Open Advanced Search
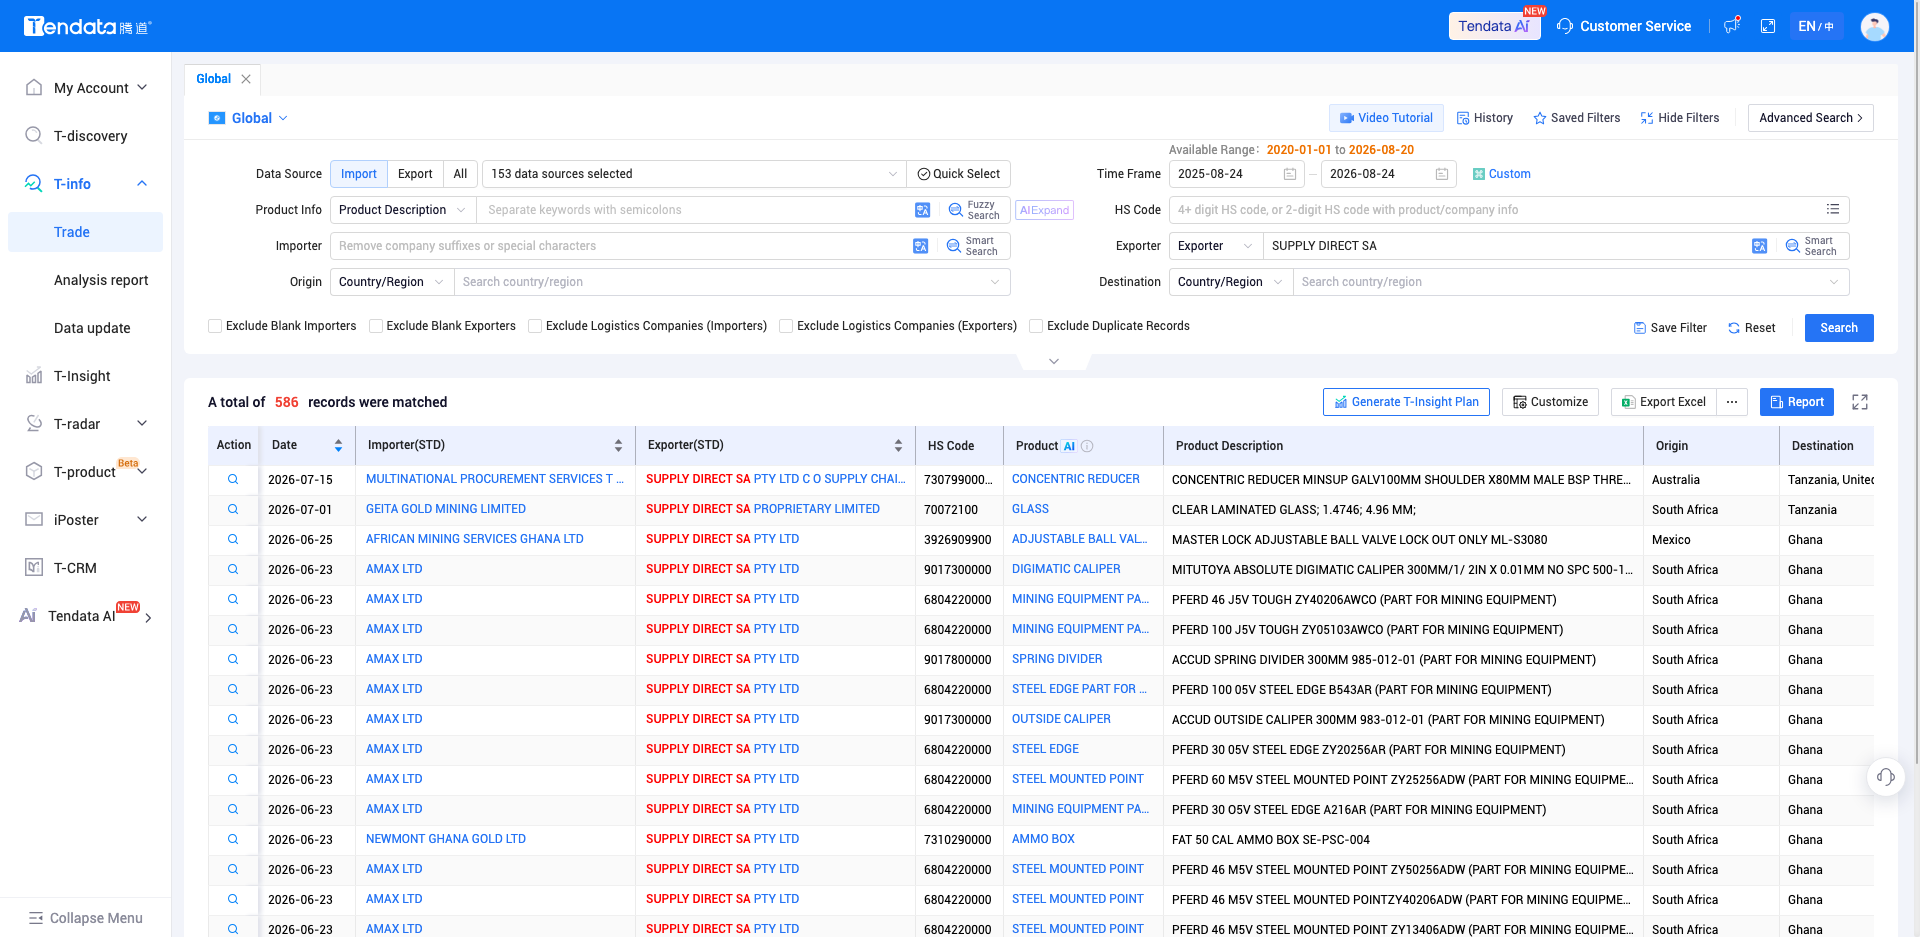The image size is (1920, 937). pyautogui.click(x=1811, y=118)
